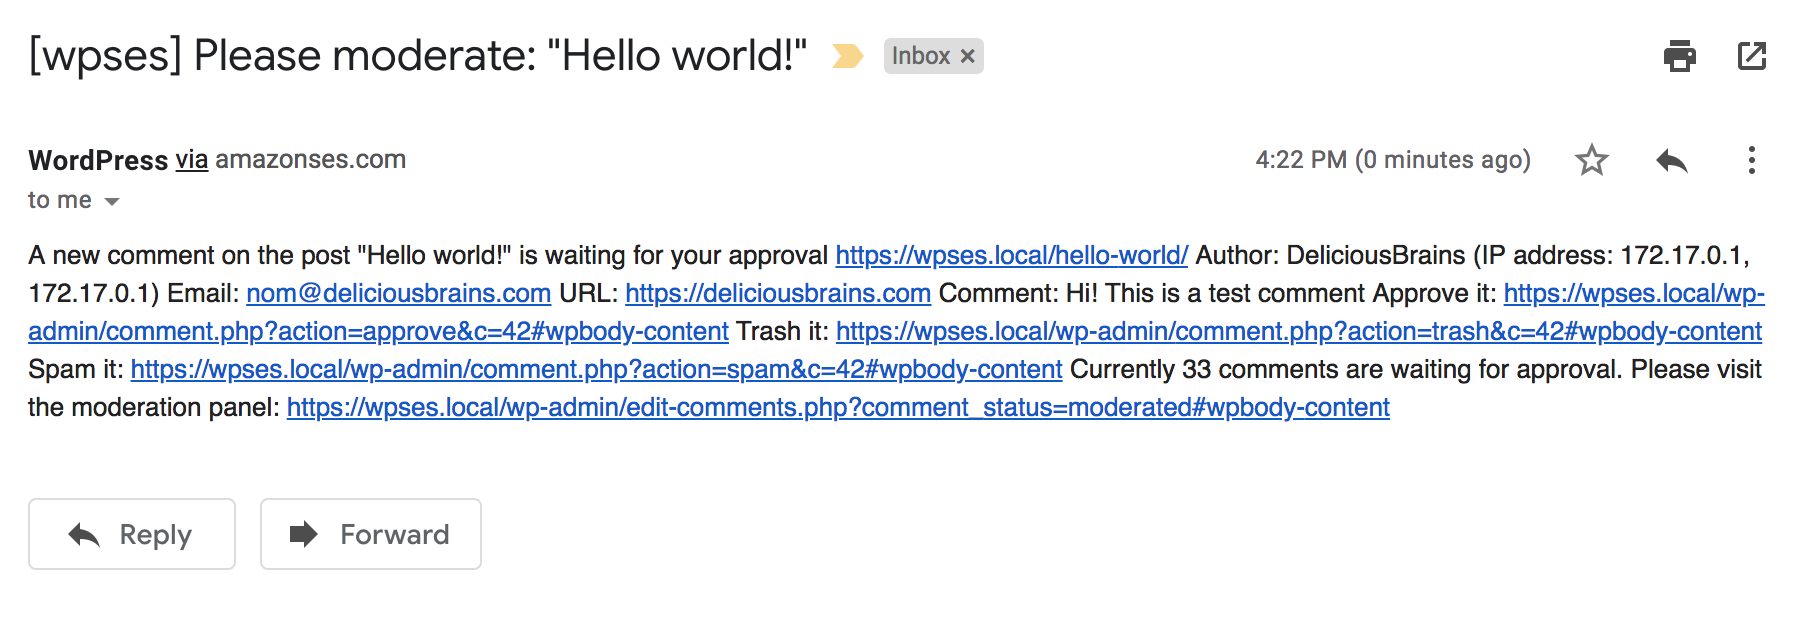
Task: Click the Inbox label chip
Action: click(920, 56)
